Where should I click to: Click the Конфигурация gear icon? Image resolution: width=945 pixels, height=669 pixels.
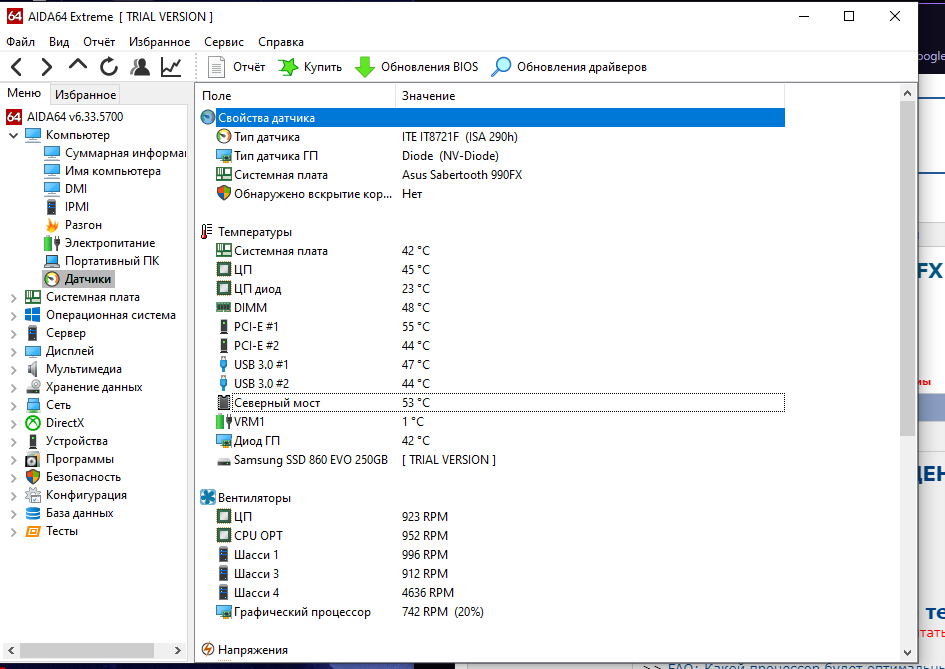pyautogui.click(x=33, y=495)
